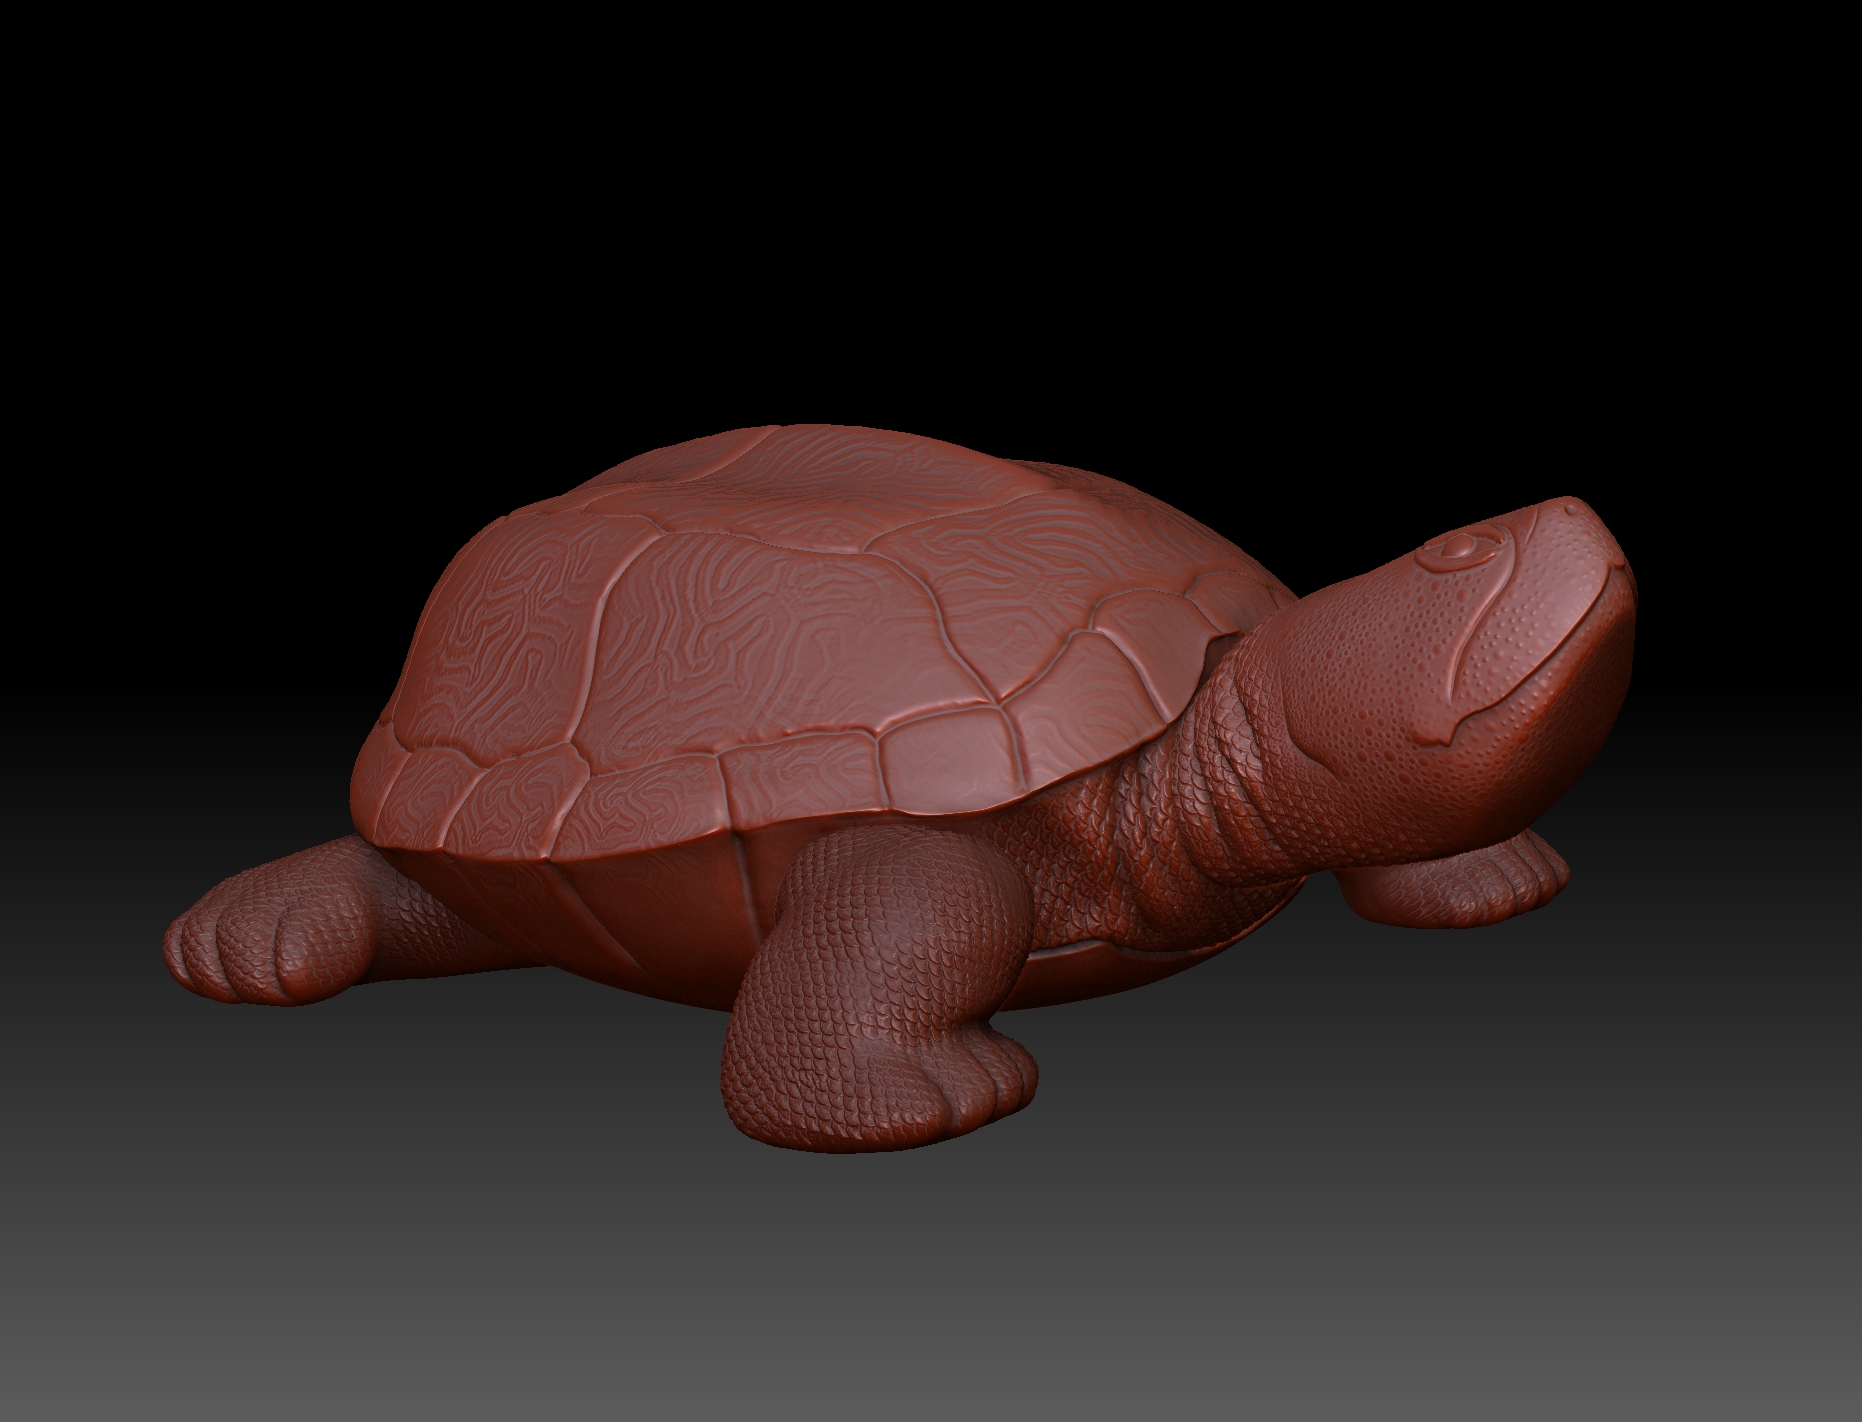Click the dark background above the turtle
Viewport: 1862px width, 1422px height.
(930, 200)
